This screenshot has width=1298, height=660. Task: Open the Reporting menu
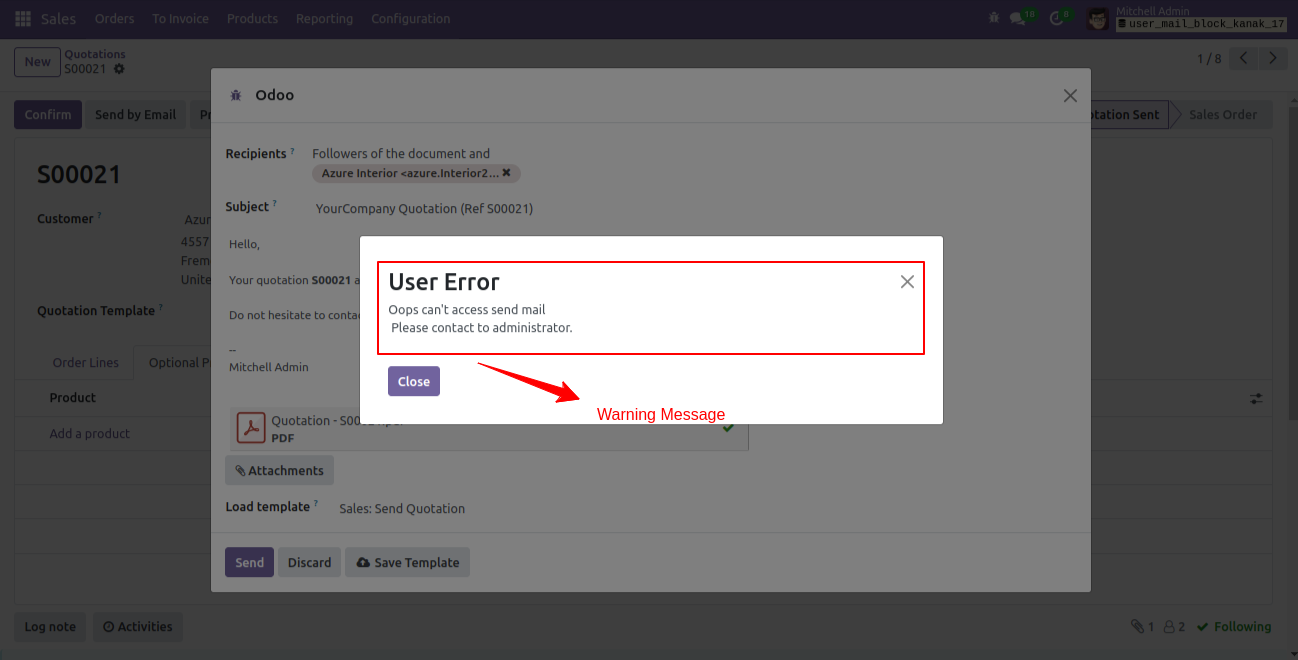pos(324,19)
